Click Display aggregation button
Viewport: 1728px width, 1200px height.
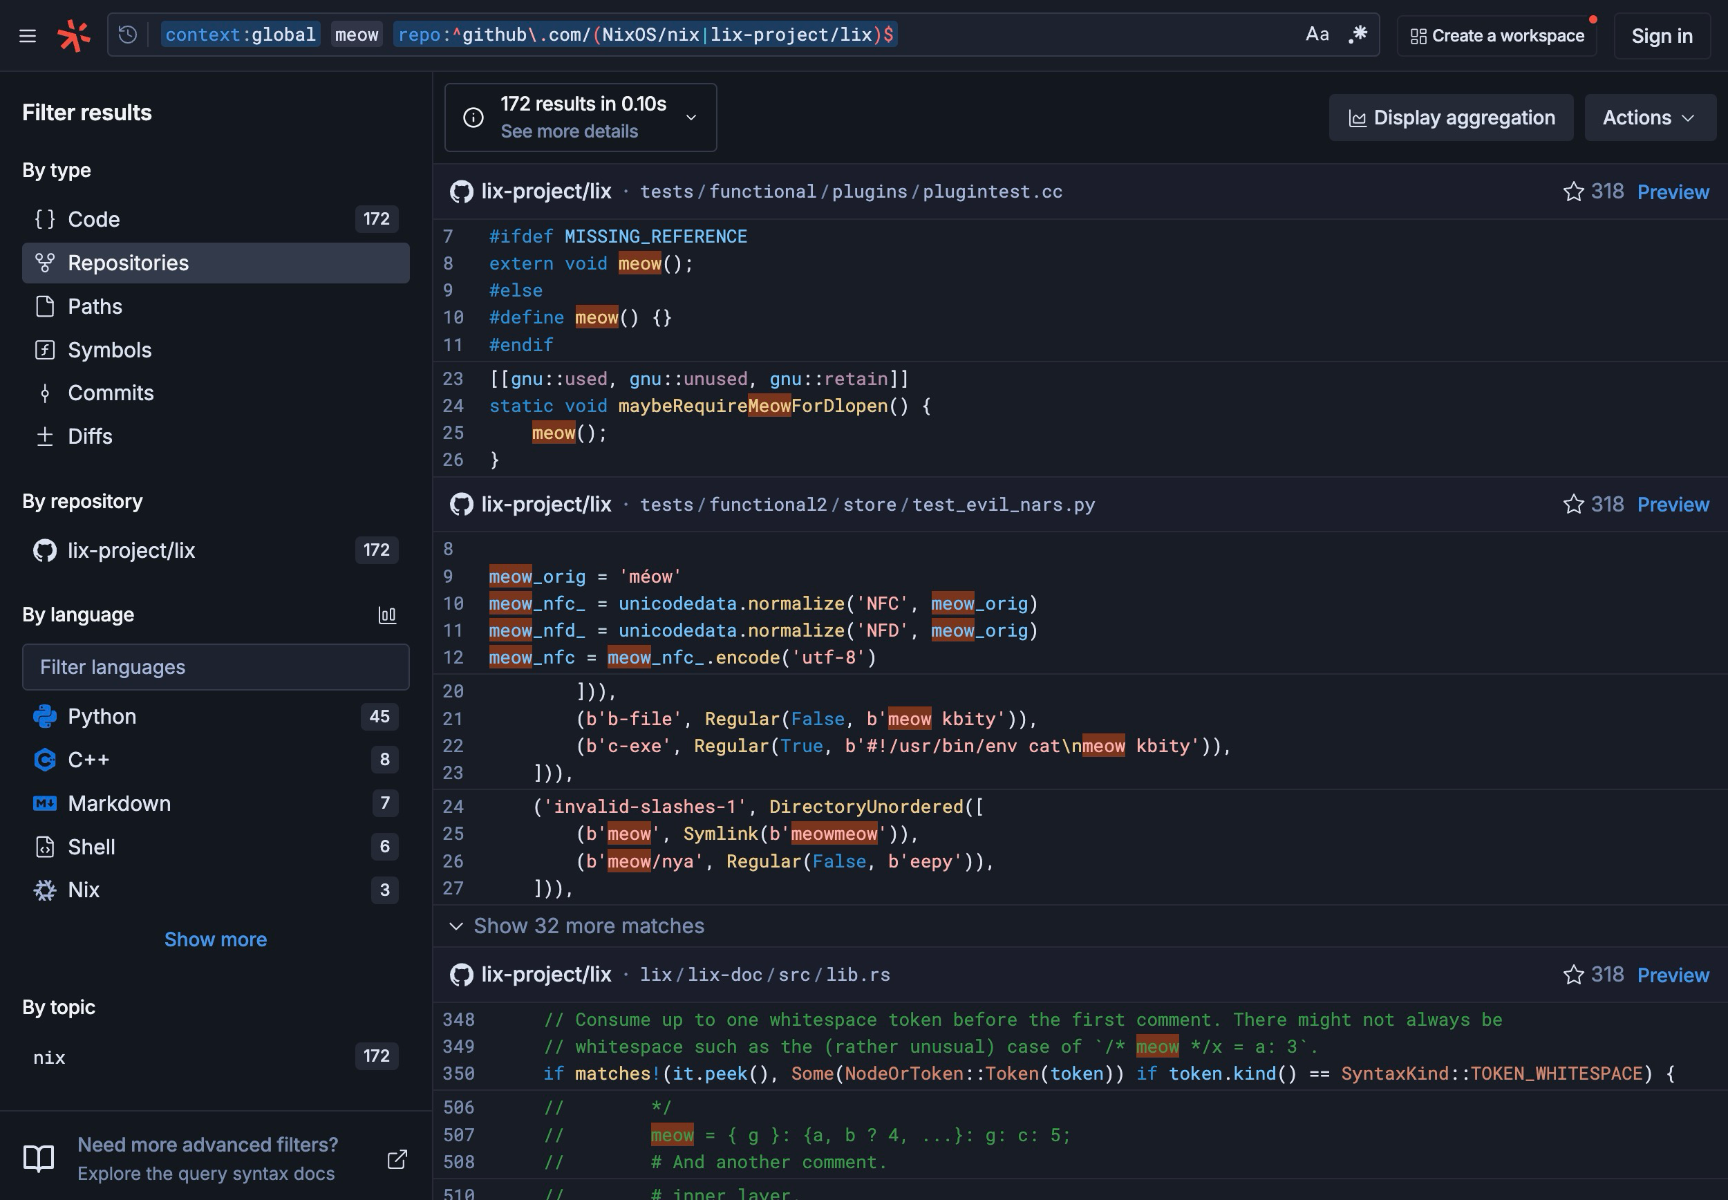tap(1451, 118)
